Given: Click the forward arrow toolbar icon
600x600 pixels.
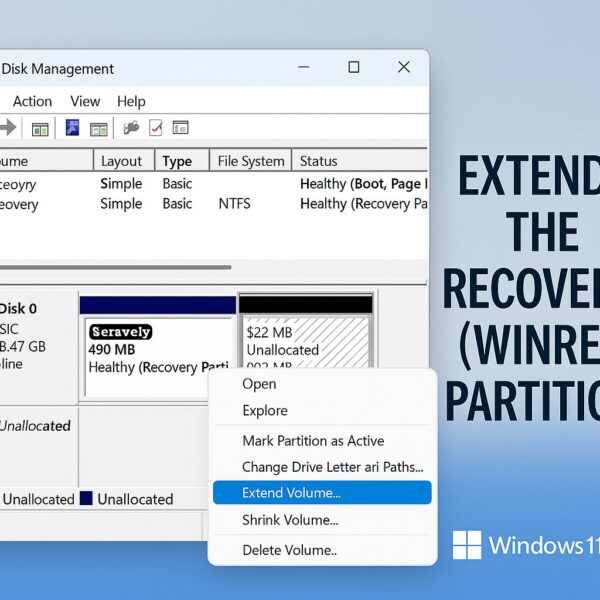Looking at the screenshot, I should [x=8, y=127].
